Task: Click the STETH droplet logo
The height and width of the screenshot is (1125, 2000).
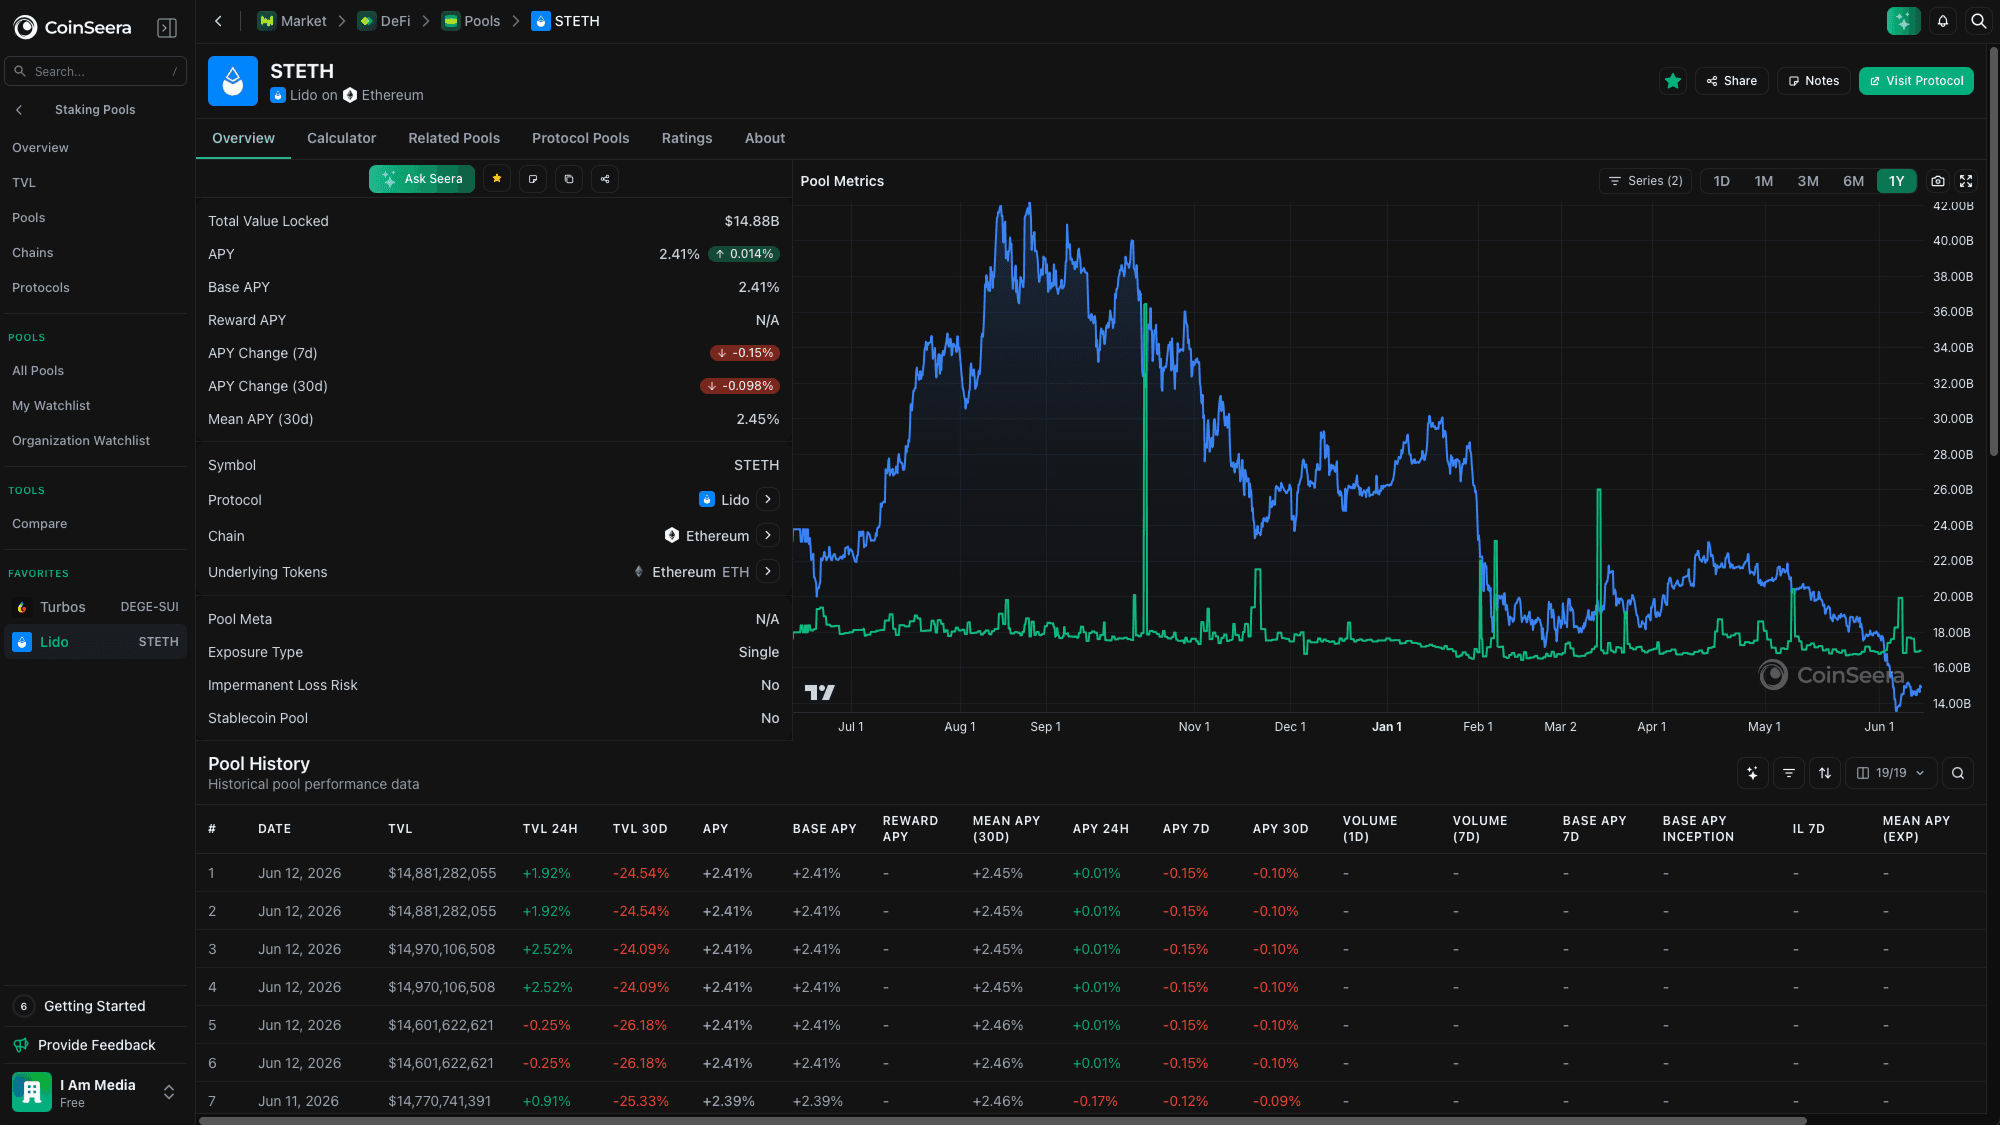Action: pyautogui.click(x=233, y=81)
